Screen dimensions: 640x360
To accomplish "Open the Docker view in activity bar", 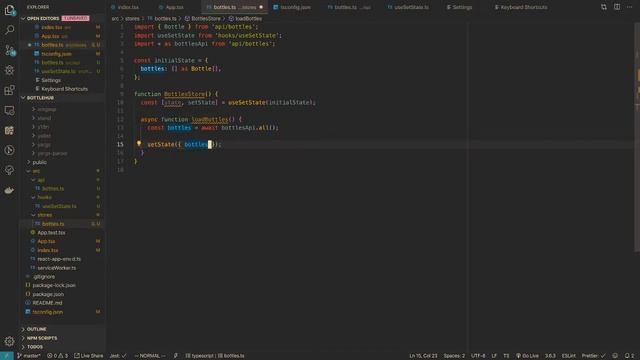I will (x=9, y=190).
